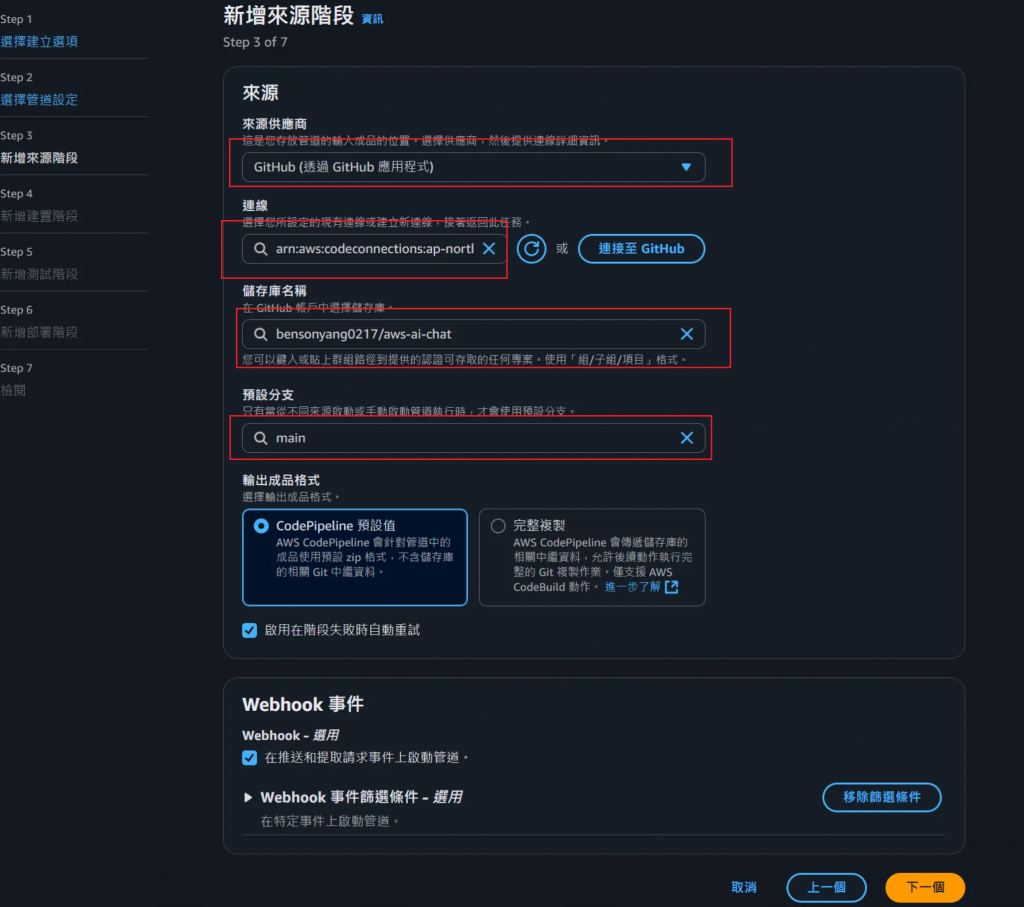Toggle 啟用在階段失敗時自動重試 checkbox
Image resolution: width=1024 pixels, height=907 pixels.
(249, 630)
